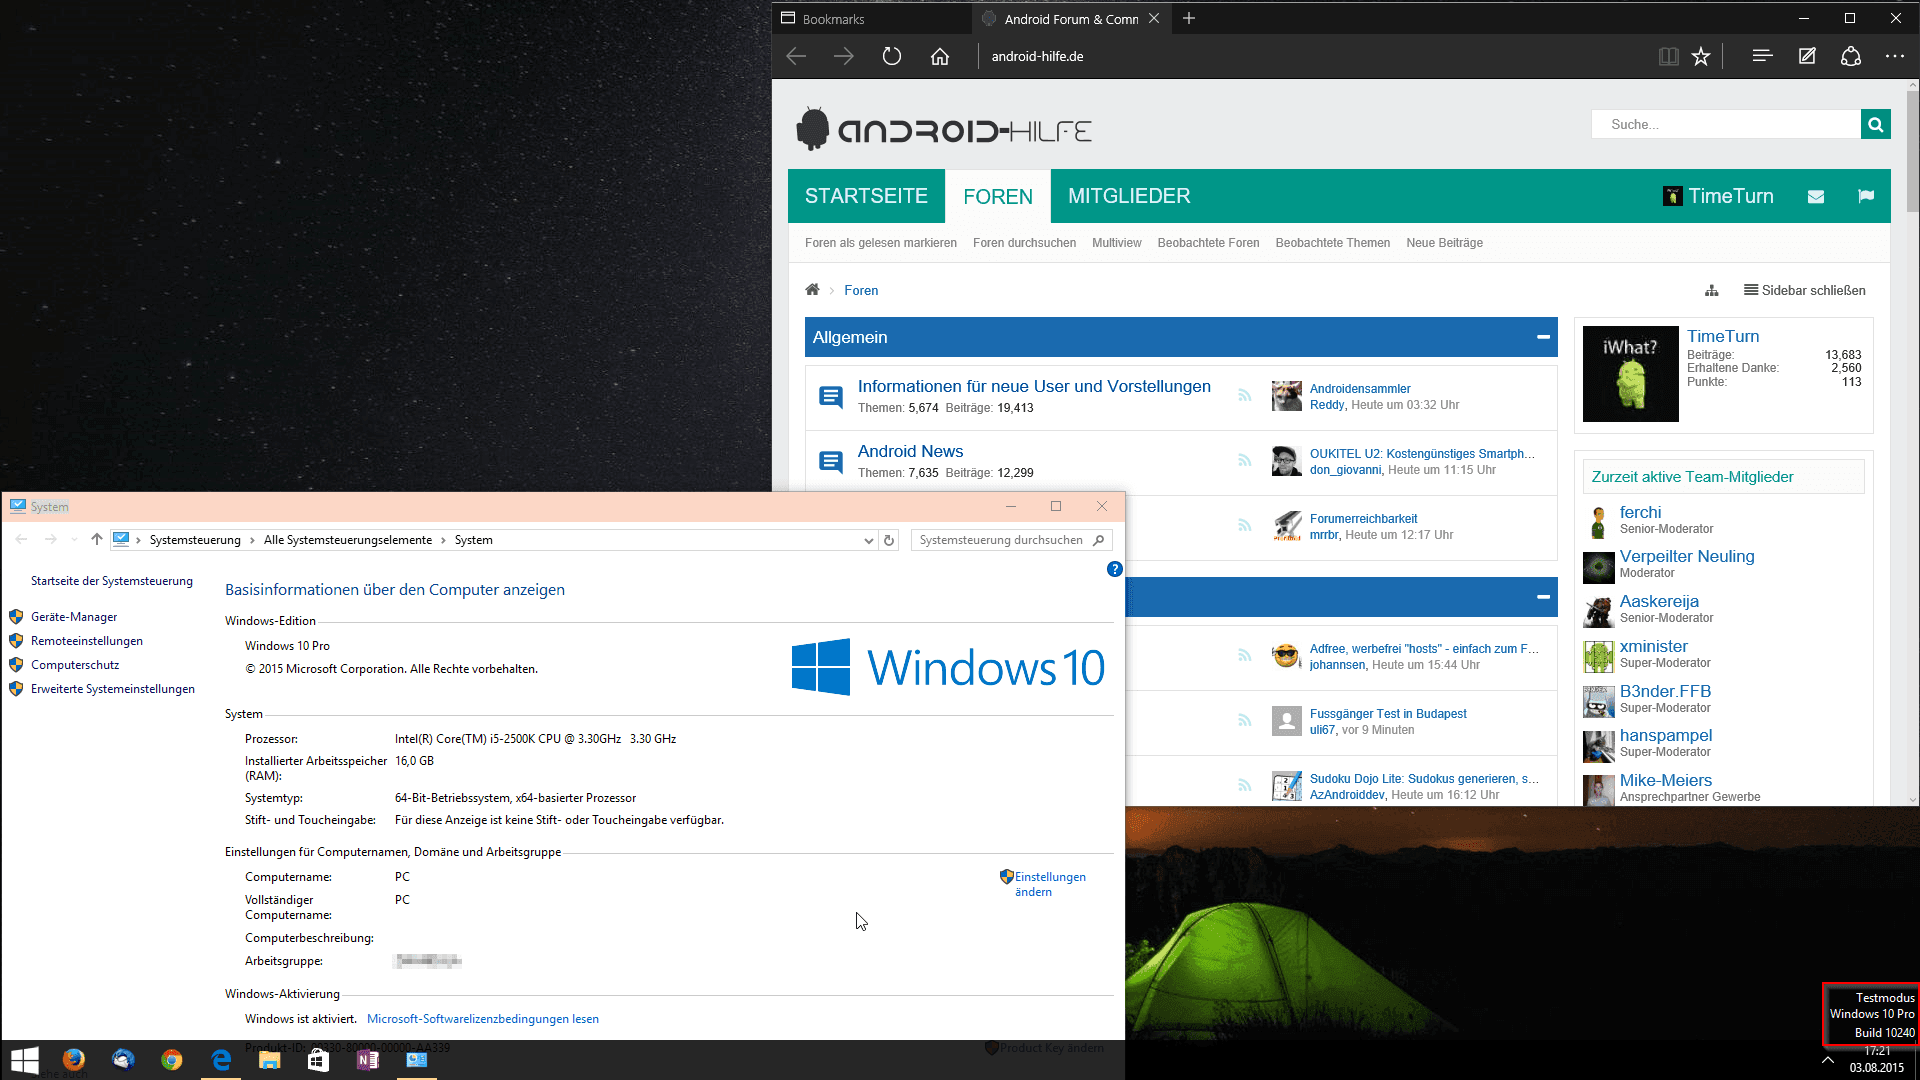The height and width of the screenshot is (1080, 1920).
Task: Open Beobachtete Themen link
Action: pyautogui.click(x=1332, y=243)
